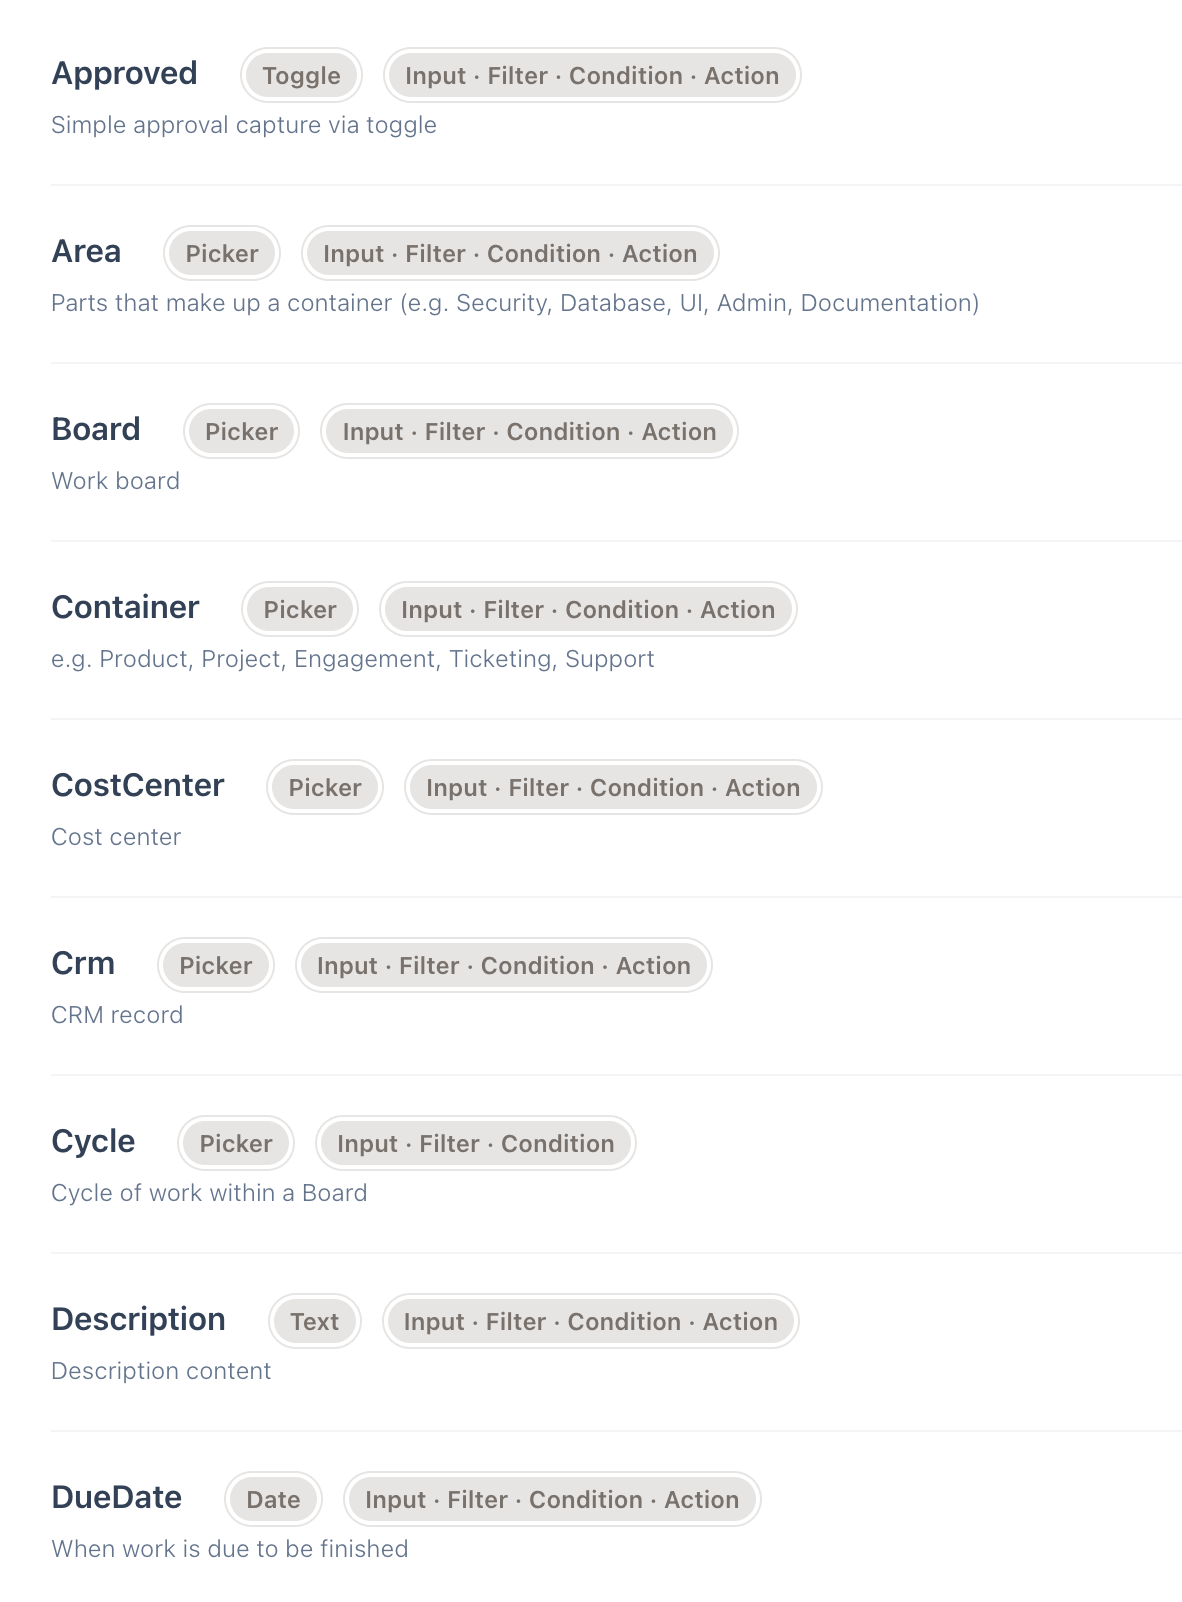This screenshot has height=1602, width=1182.
Task: Click the capabilities badge in the CostCenter row
Action: click(613, 788)
